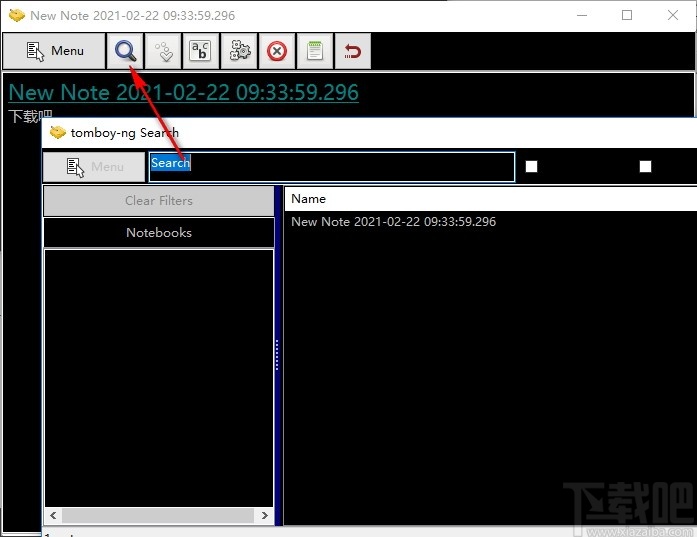Open the Menu button in Search window

(x=94, y=167)
